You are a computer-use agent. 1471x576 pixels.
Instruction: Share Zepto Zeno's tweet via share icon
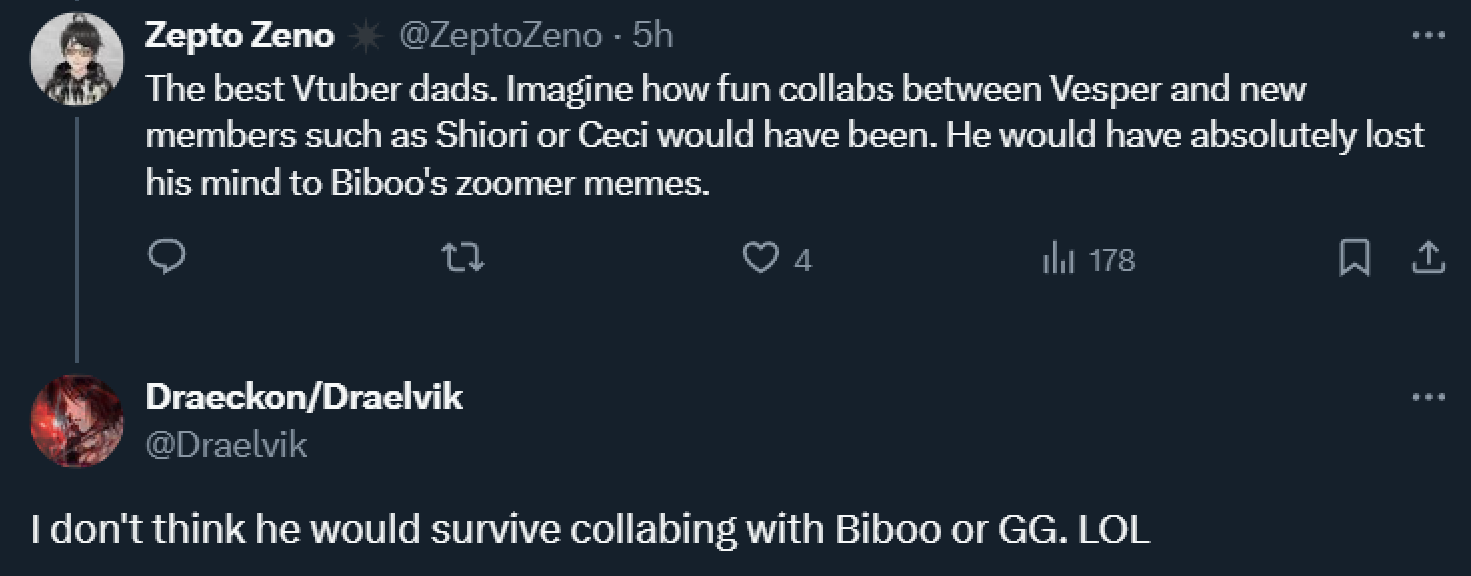click(1427, 259)
